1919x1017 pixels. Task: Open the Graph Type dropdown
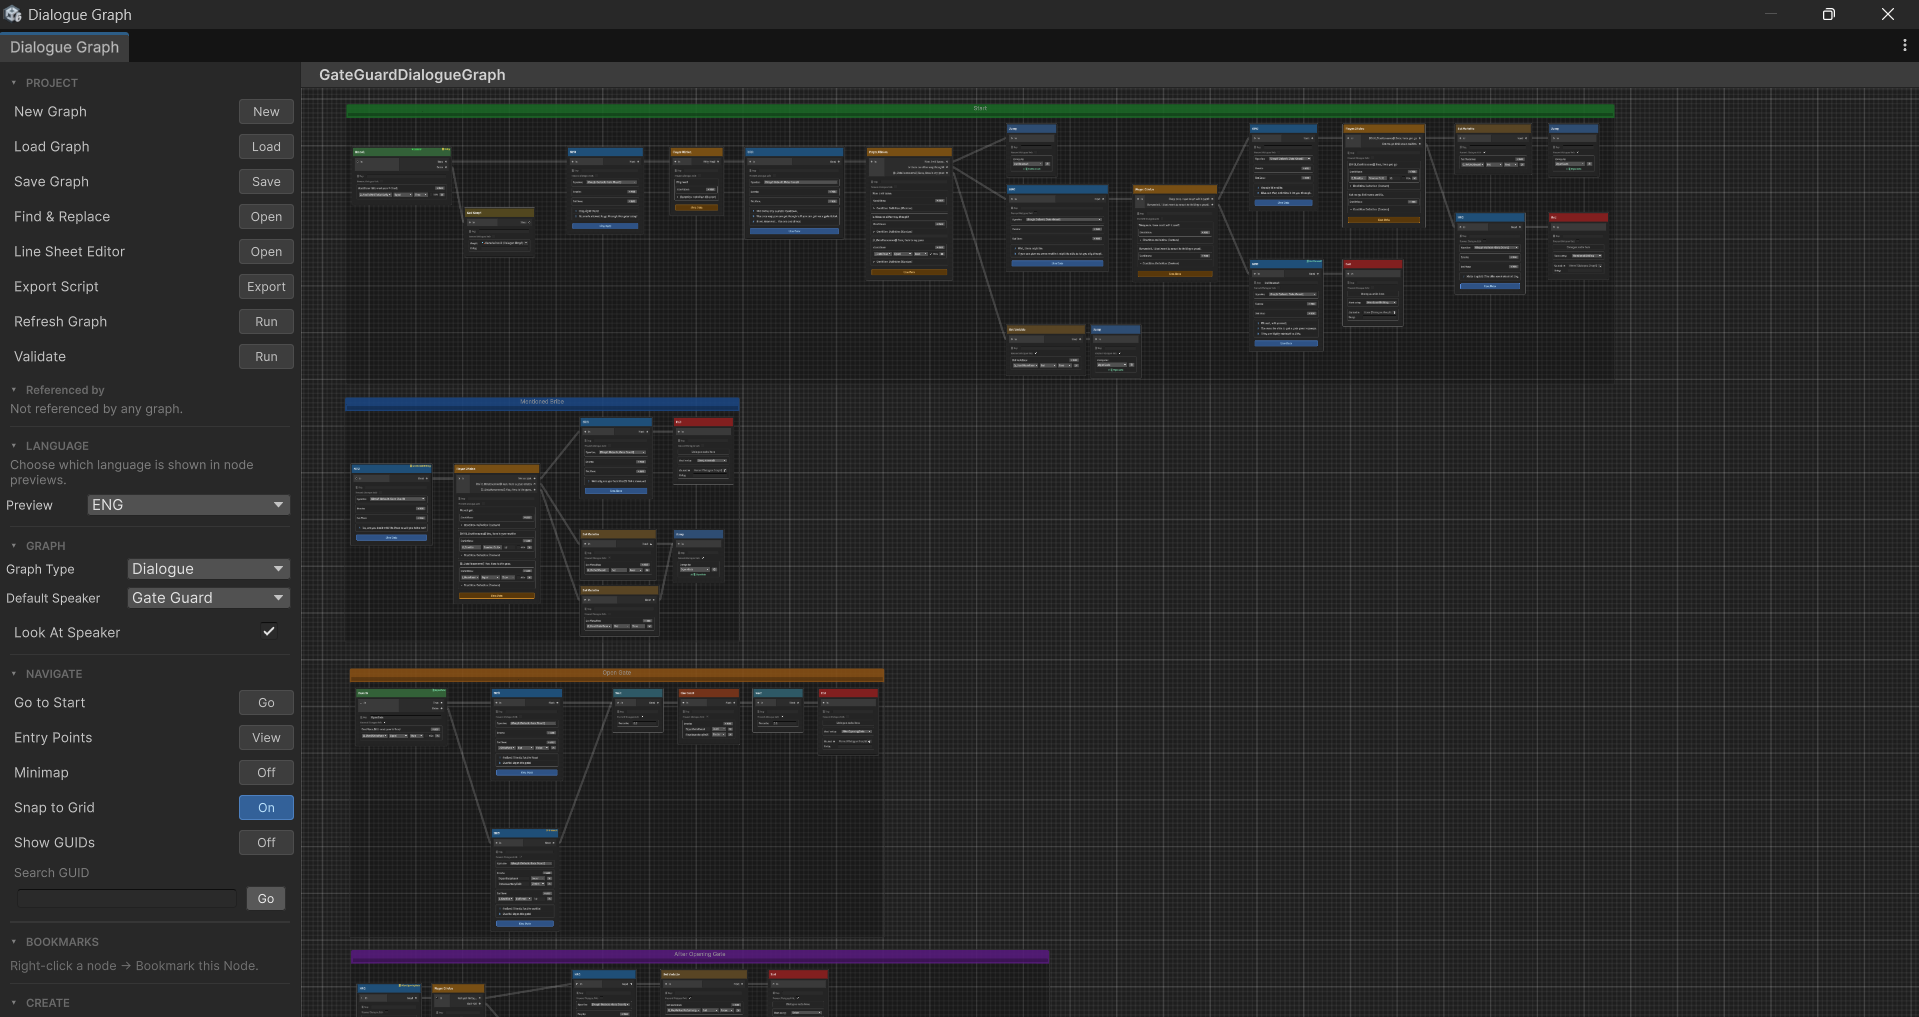(x=209, y=569)
